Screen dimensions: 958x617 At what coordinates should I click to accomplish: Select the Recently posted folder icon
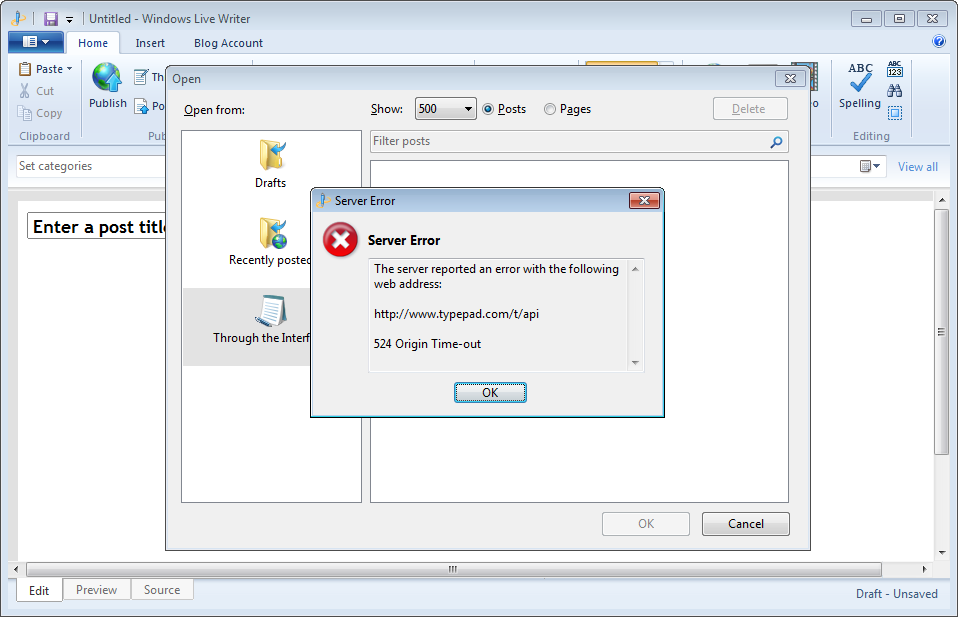click(x=271, y=233)
